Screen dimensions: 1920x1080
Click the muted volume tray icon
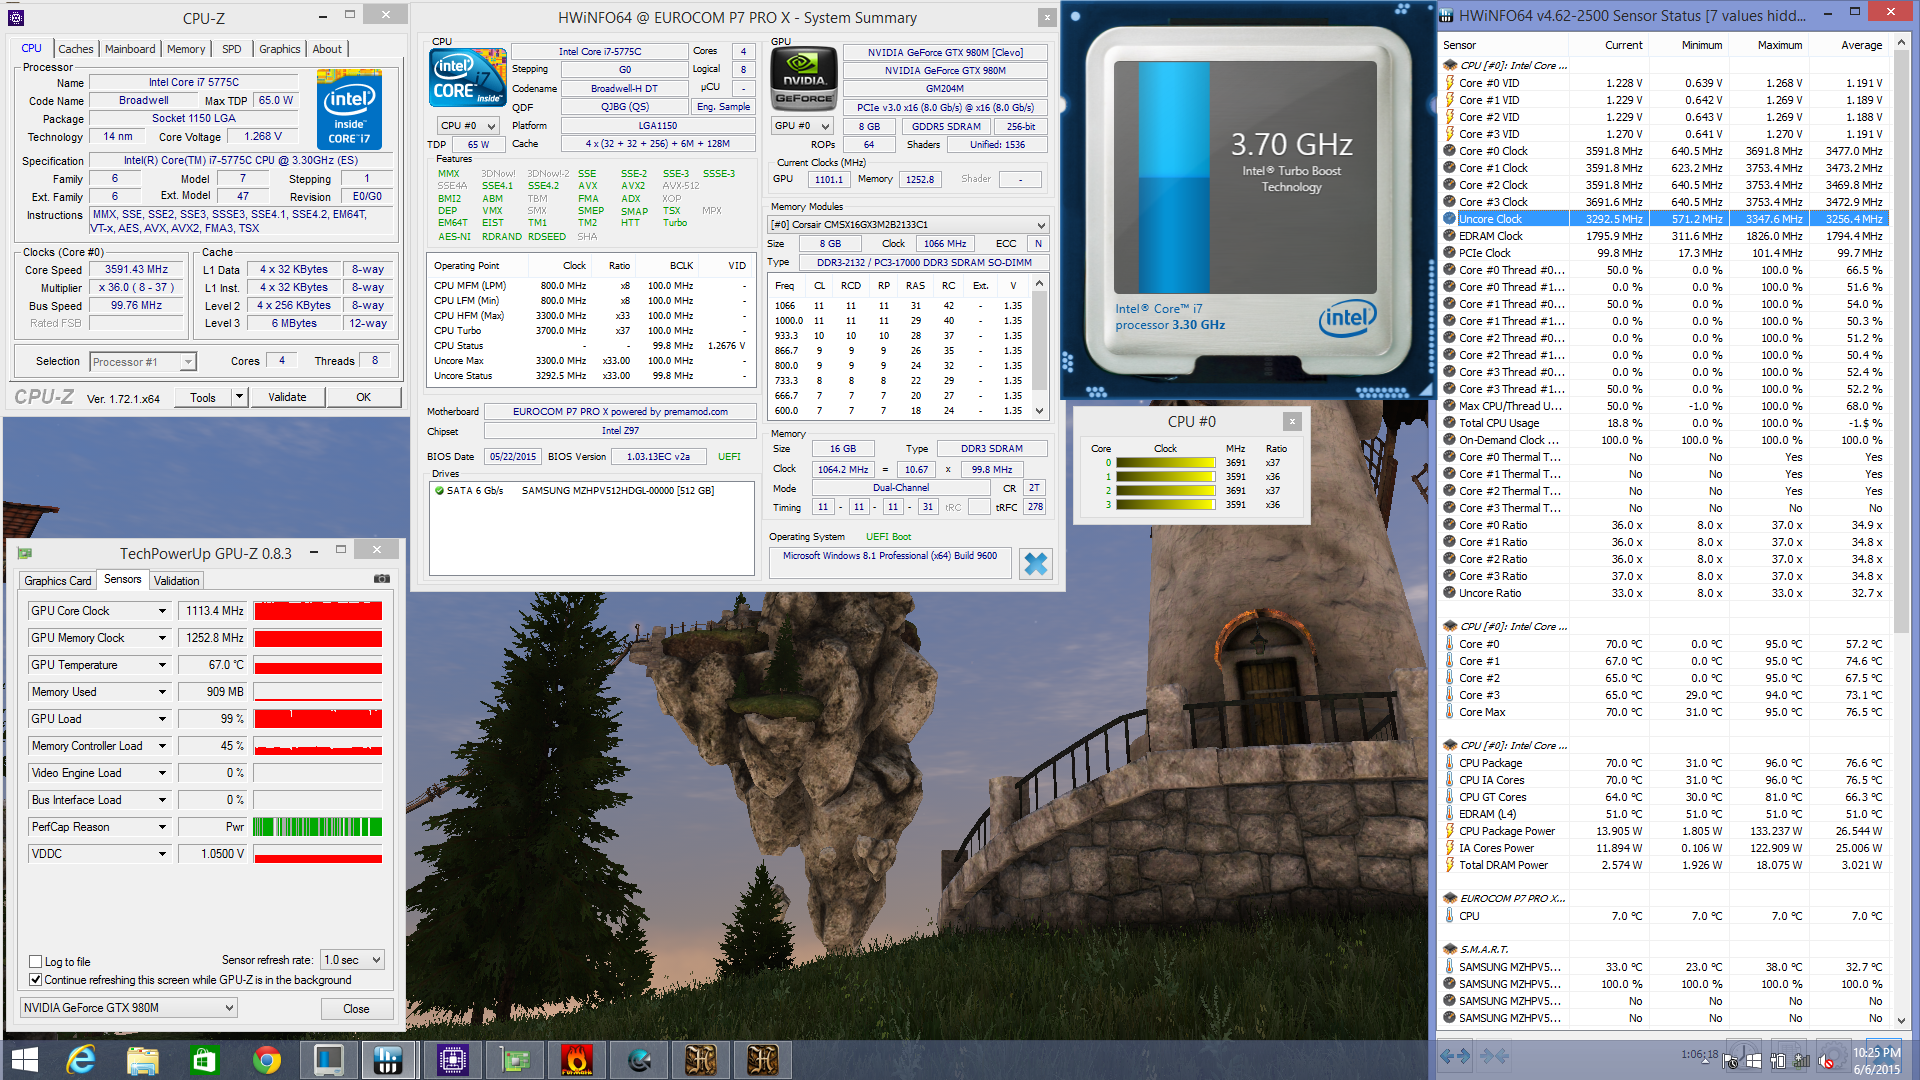(x=1828, y=1061)
